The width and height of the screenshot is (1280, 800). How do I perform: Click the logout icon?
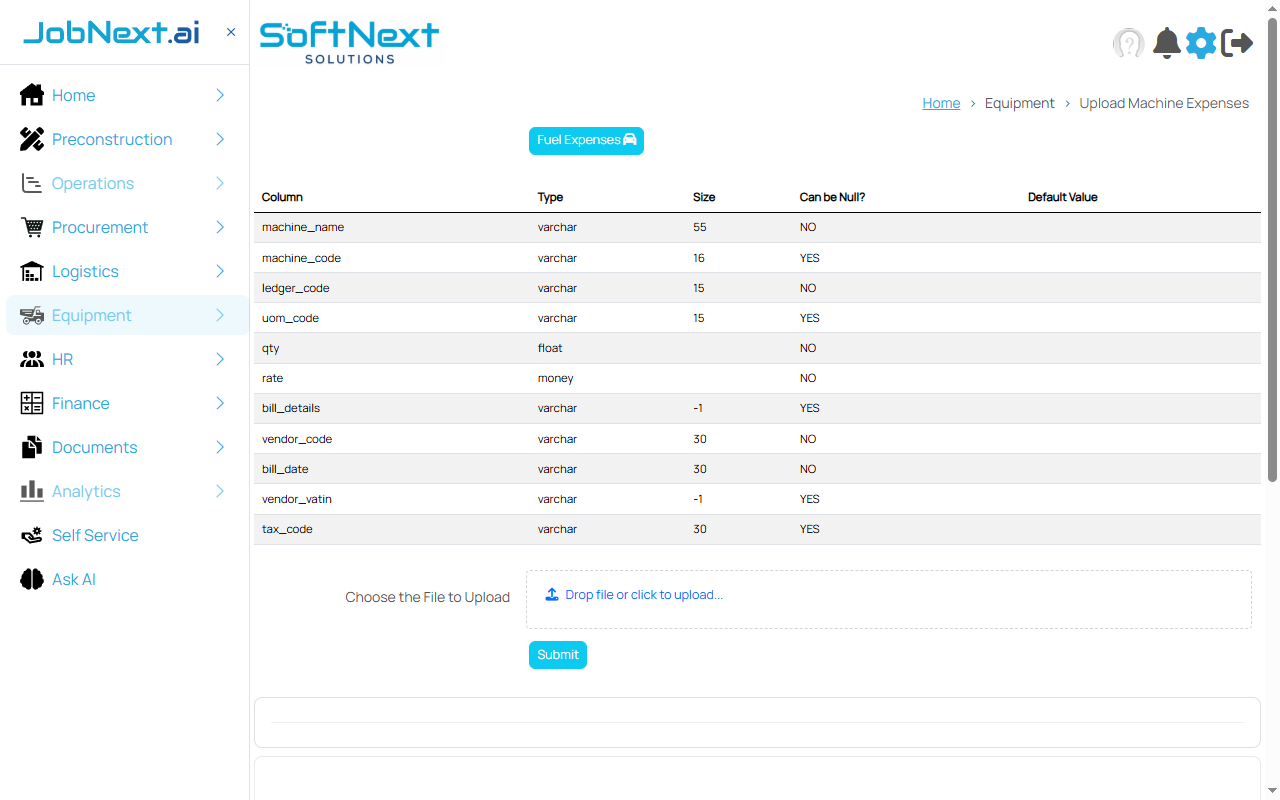tap(1237, 43)
